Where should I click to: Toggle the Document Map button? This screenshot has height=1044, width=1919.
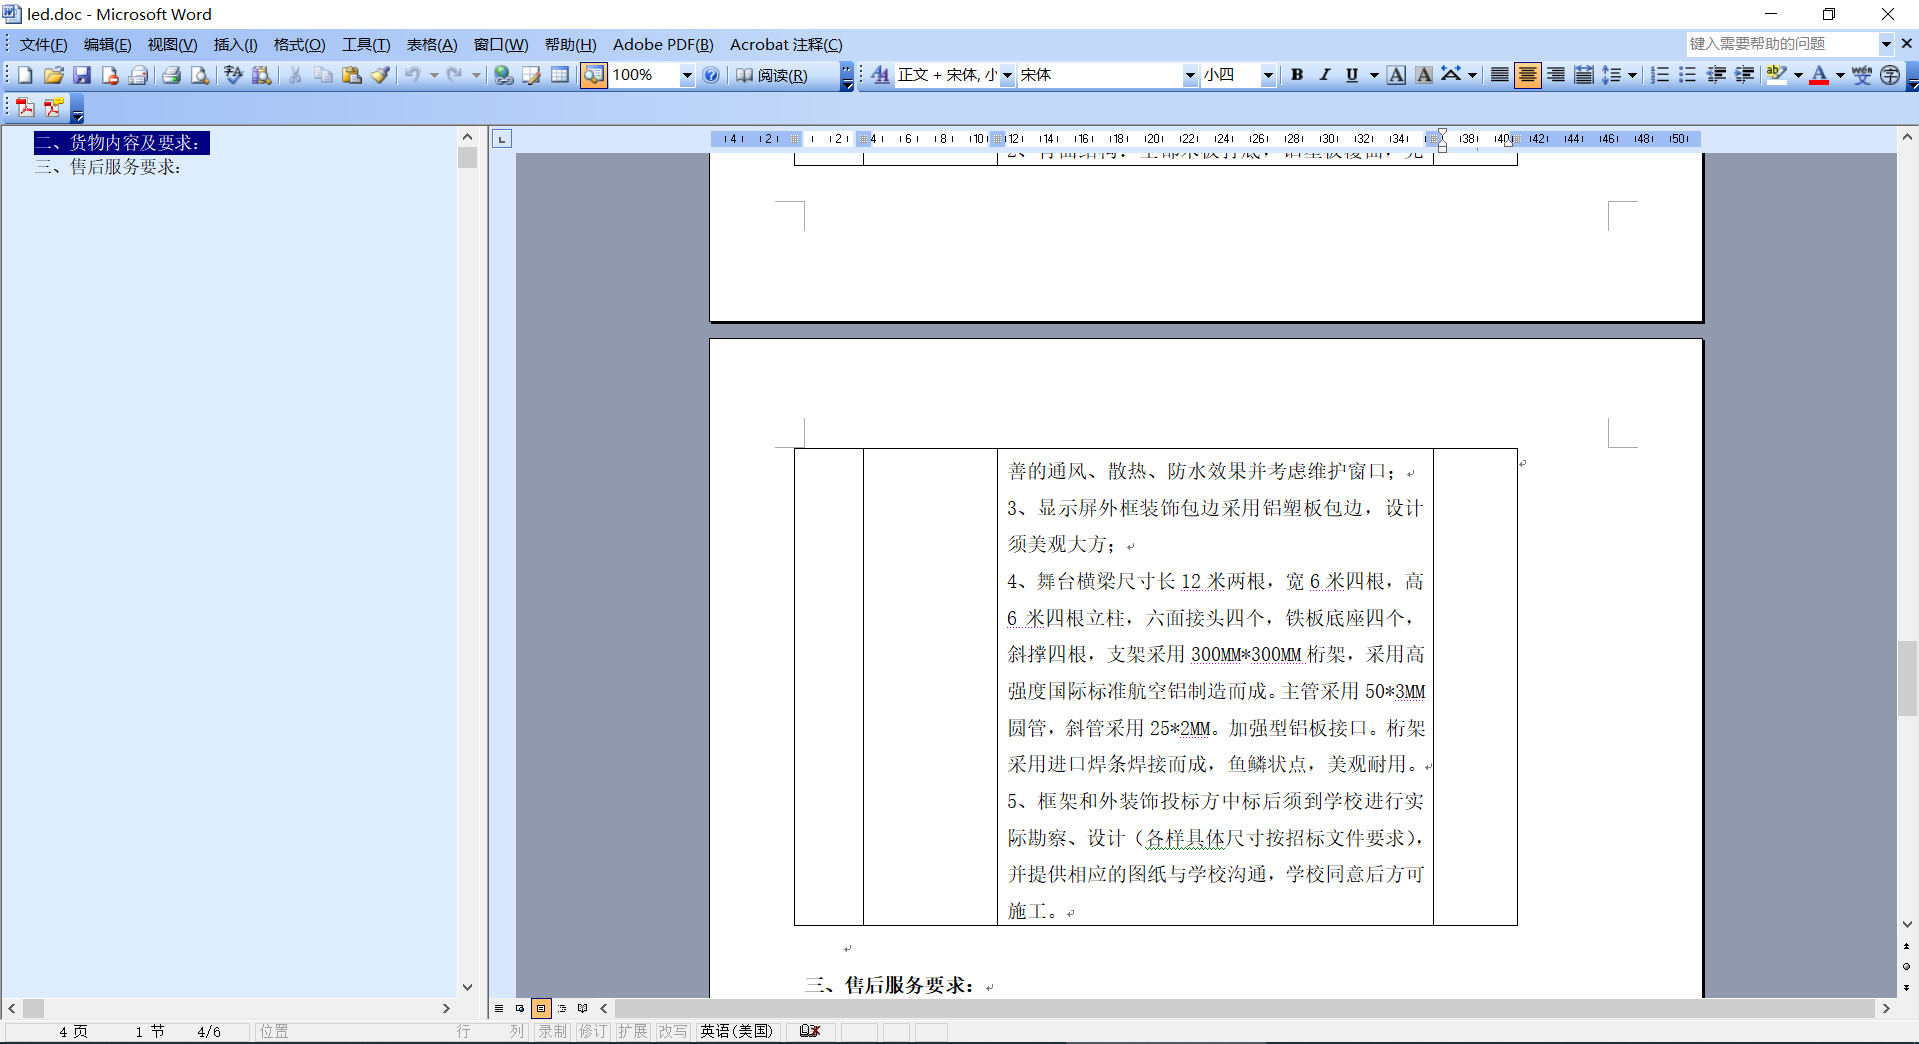coord(594,75)
